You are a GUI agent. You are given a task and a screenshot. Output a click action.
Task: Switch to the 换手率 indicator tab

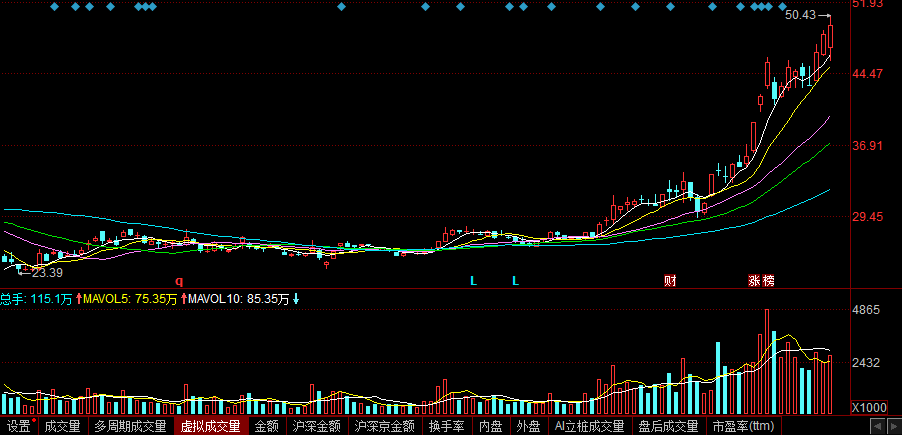[x=447, y=426]
